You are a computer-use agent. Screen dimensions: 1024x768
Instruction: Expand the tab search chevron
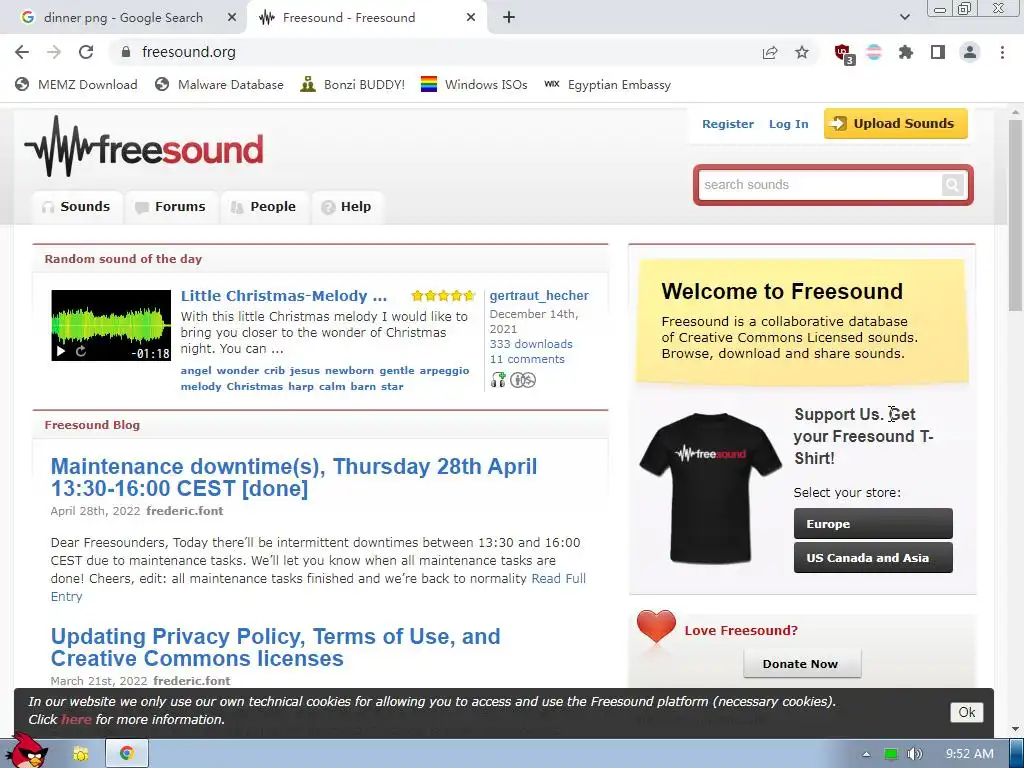coord(904,17)
